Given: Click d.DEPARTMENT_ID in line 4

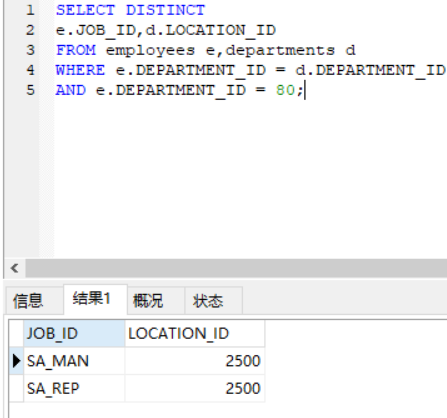Looking at the screenshot, I should pos(371,71).
